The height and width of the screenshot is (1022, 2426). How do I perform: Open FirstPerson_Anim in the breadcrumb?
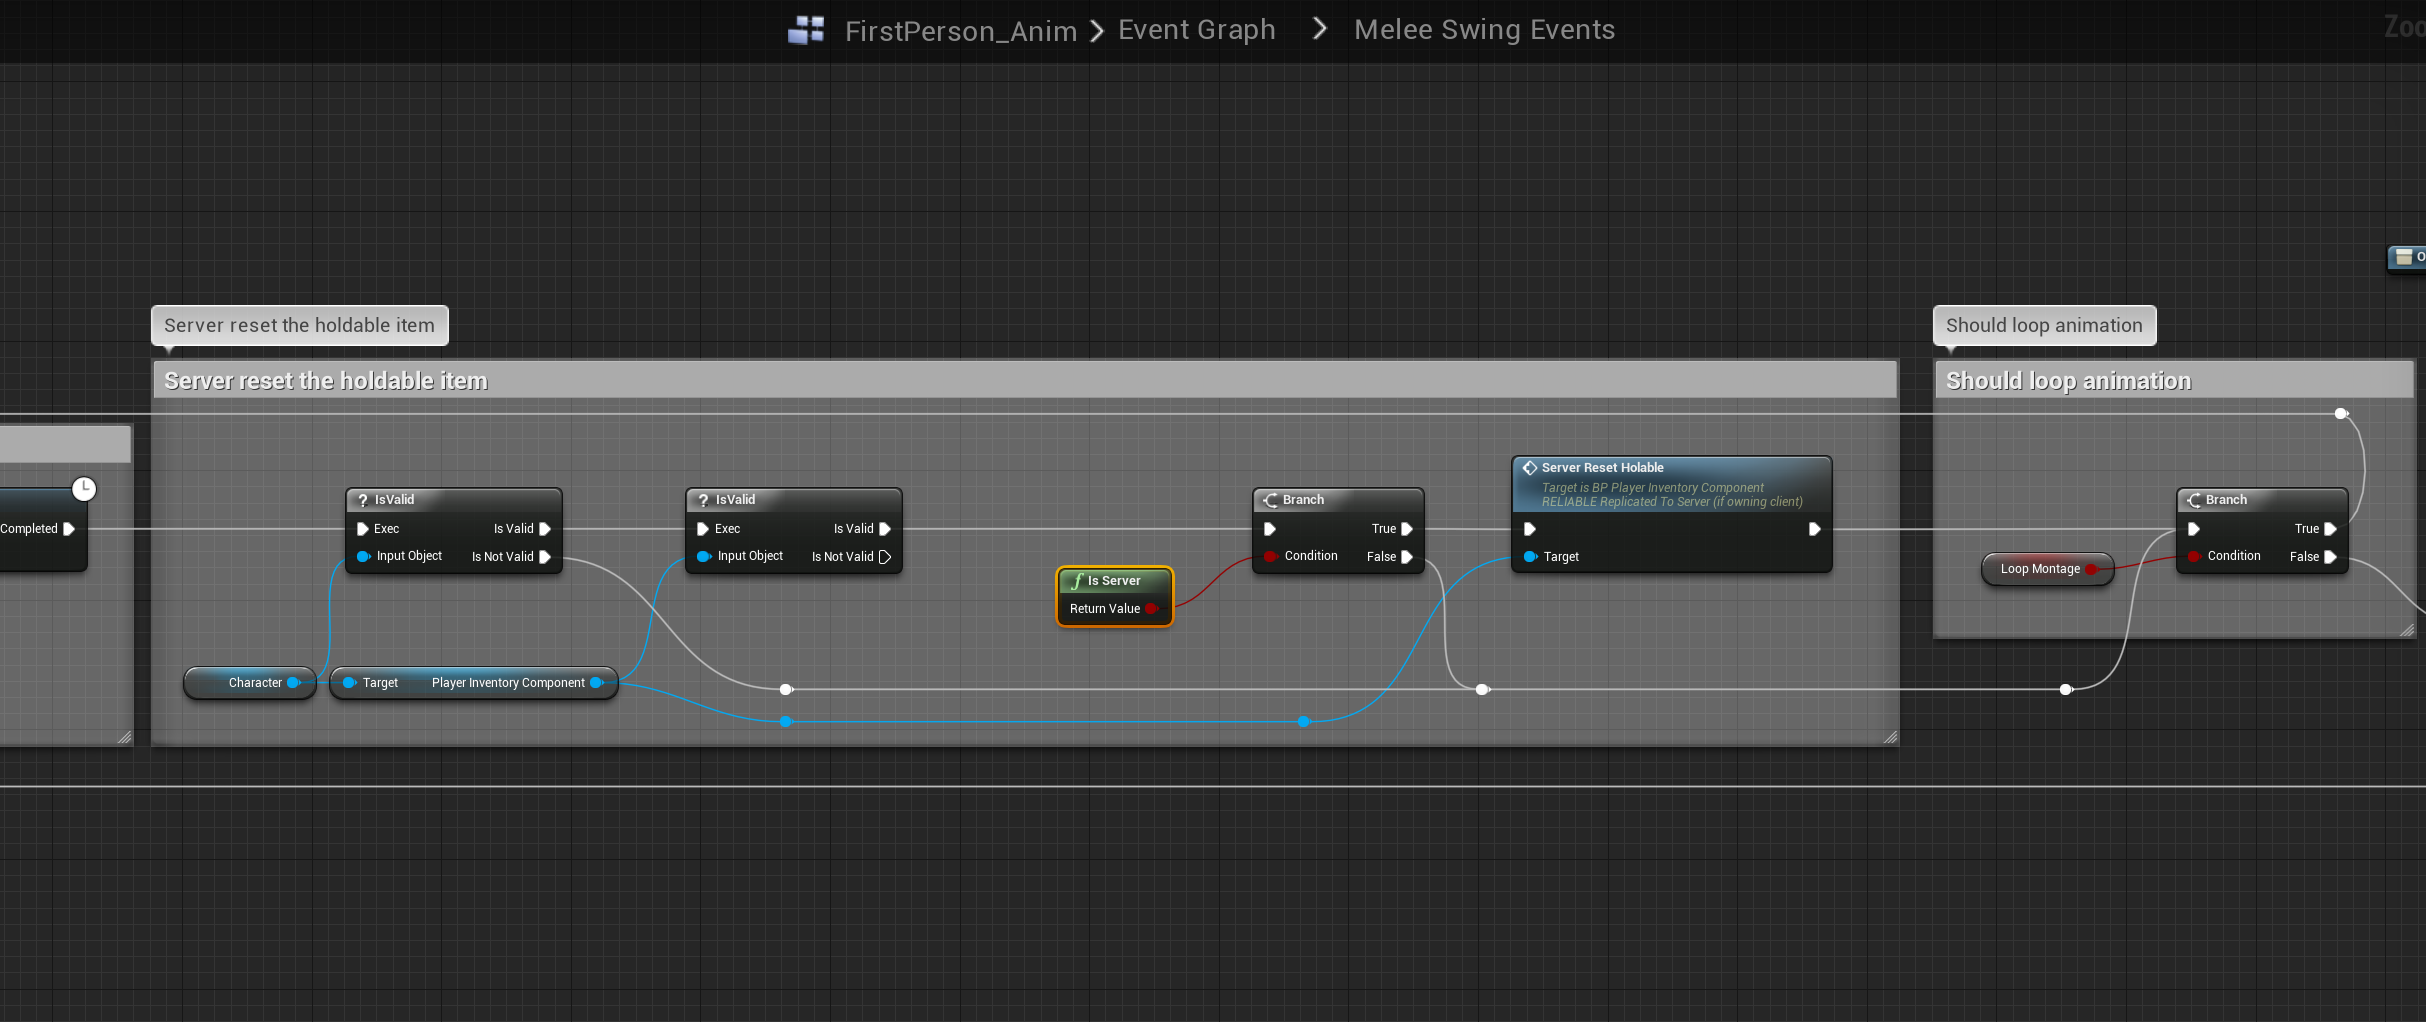click(960, 31)
